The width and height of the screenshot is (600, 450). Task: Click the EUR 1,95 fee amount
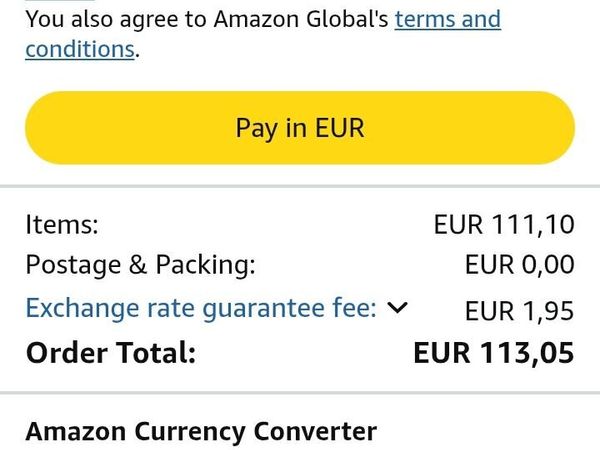(519, 311)
